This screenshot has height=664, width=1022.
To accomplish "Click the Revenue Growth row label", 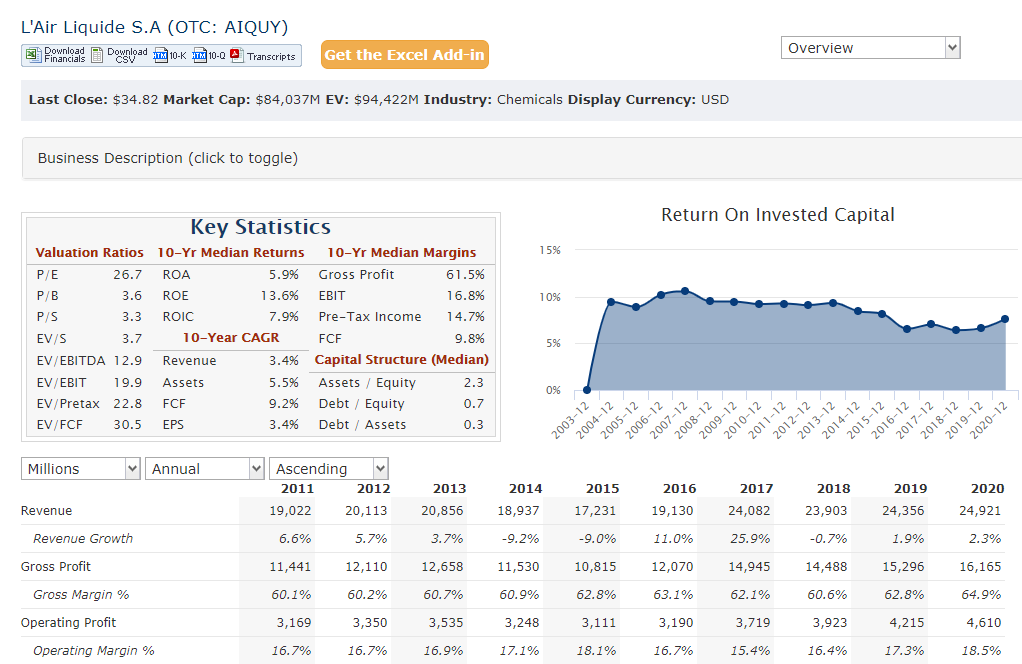I will click(83, 539).
